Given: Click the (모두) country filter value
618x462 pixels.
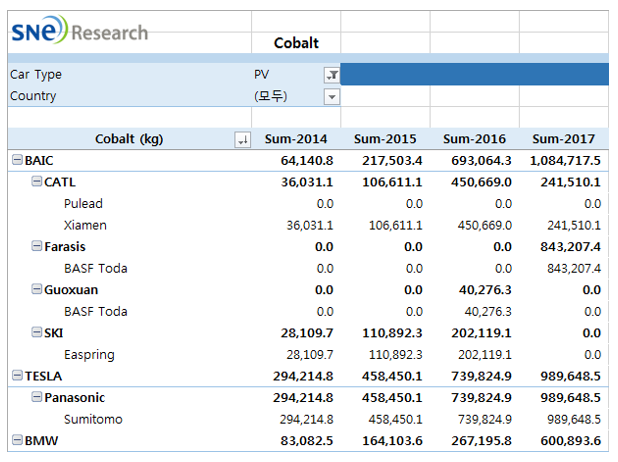Looking at the screenshot, I should [x=270, y=96].
